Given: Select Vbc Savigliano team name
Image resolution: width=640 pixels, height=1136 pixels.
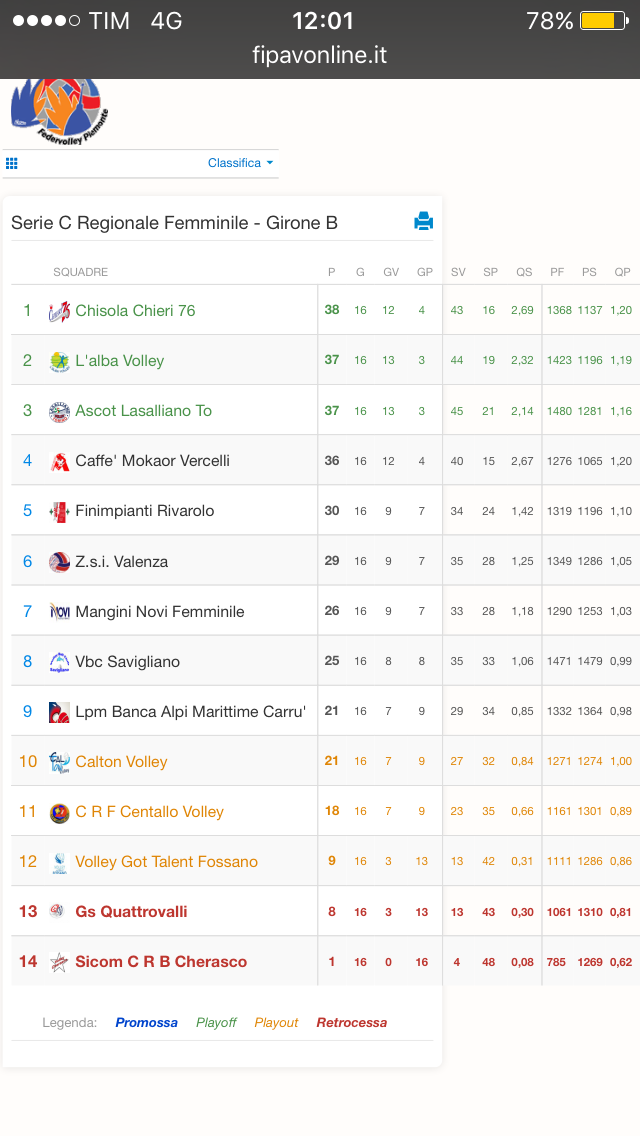Looking at the screenshot, I should (128, 661).
